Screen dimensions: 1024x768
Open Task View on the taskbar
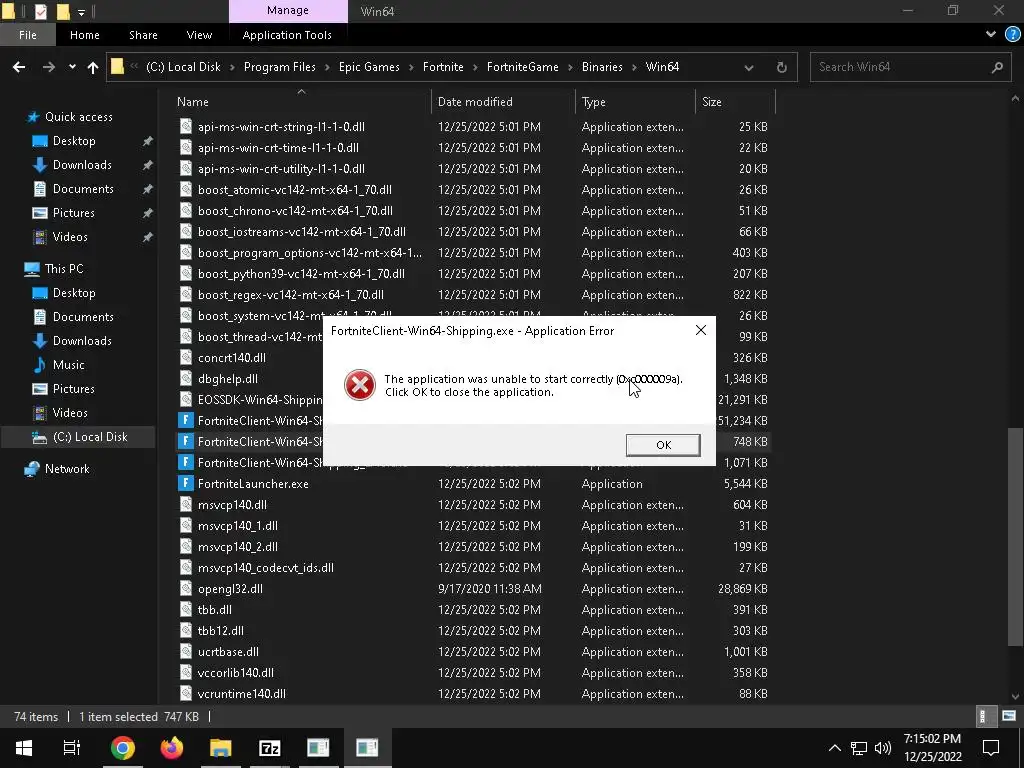tap(72, 748)
